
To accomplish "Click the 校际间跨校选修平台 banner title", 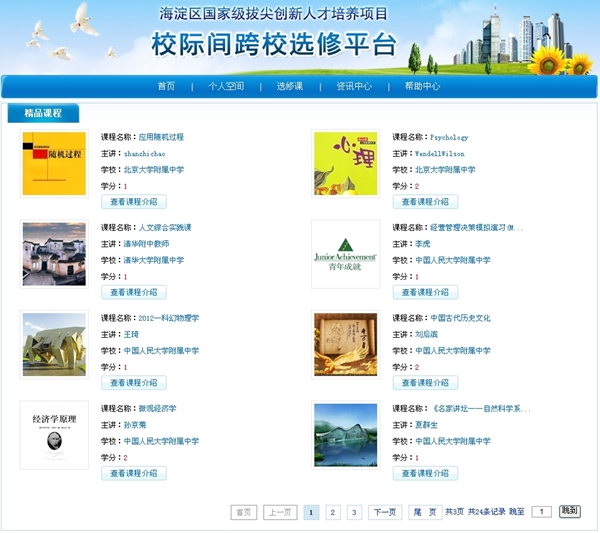I will point(274,44).
